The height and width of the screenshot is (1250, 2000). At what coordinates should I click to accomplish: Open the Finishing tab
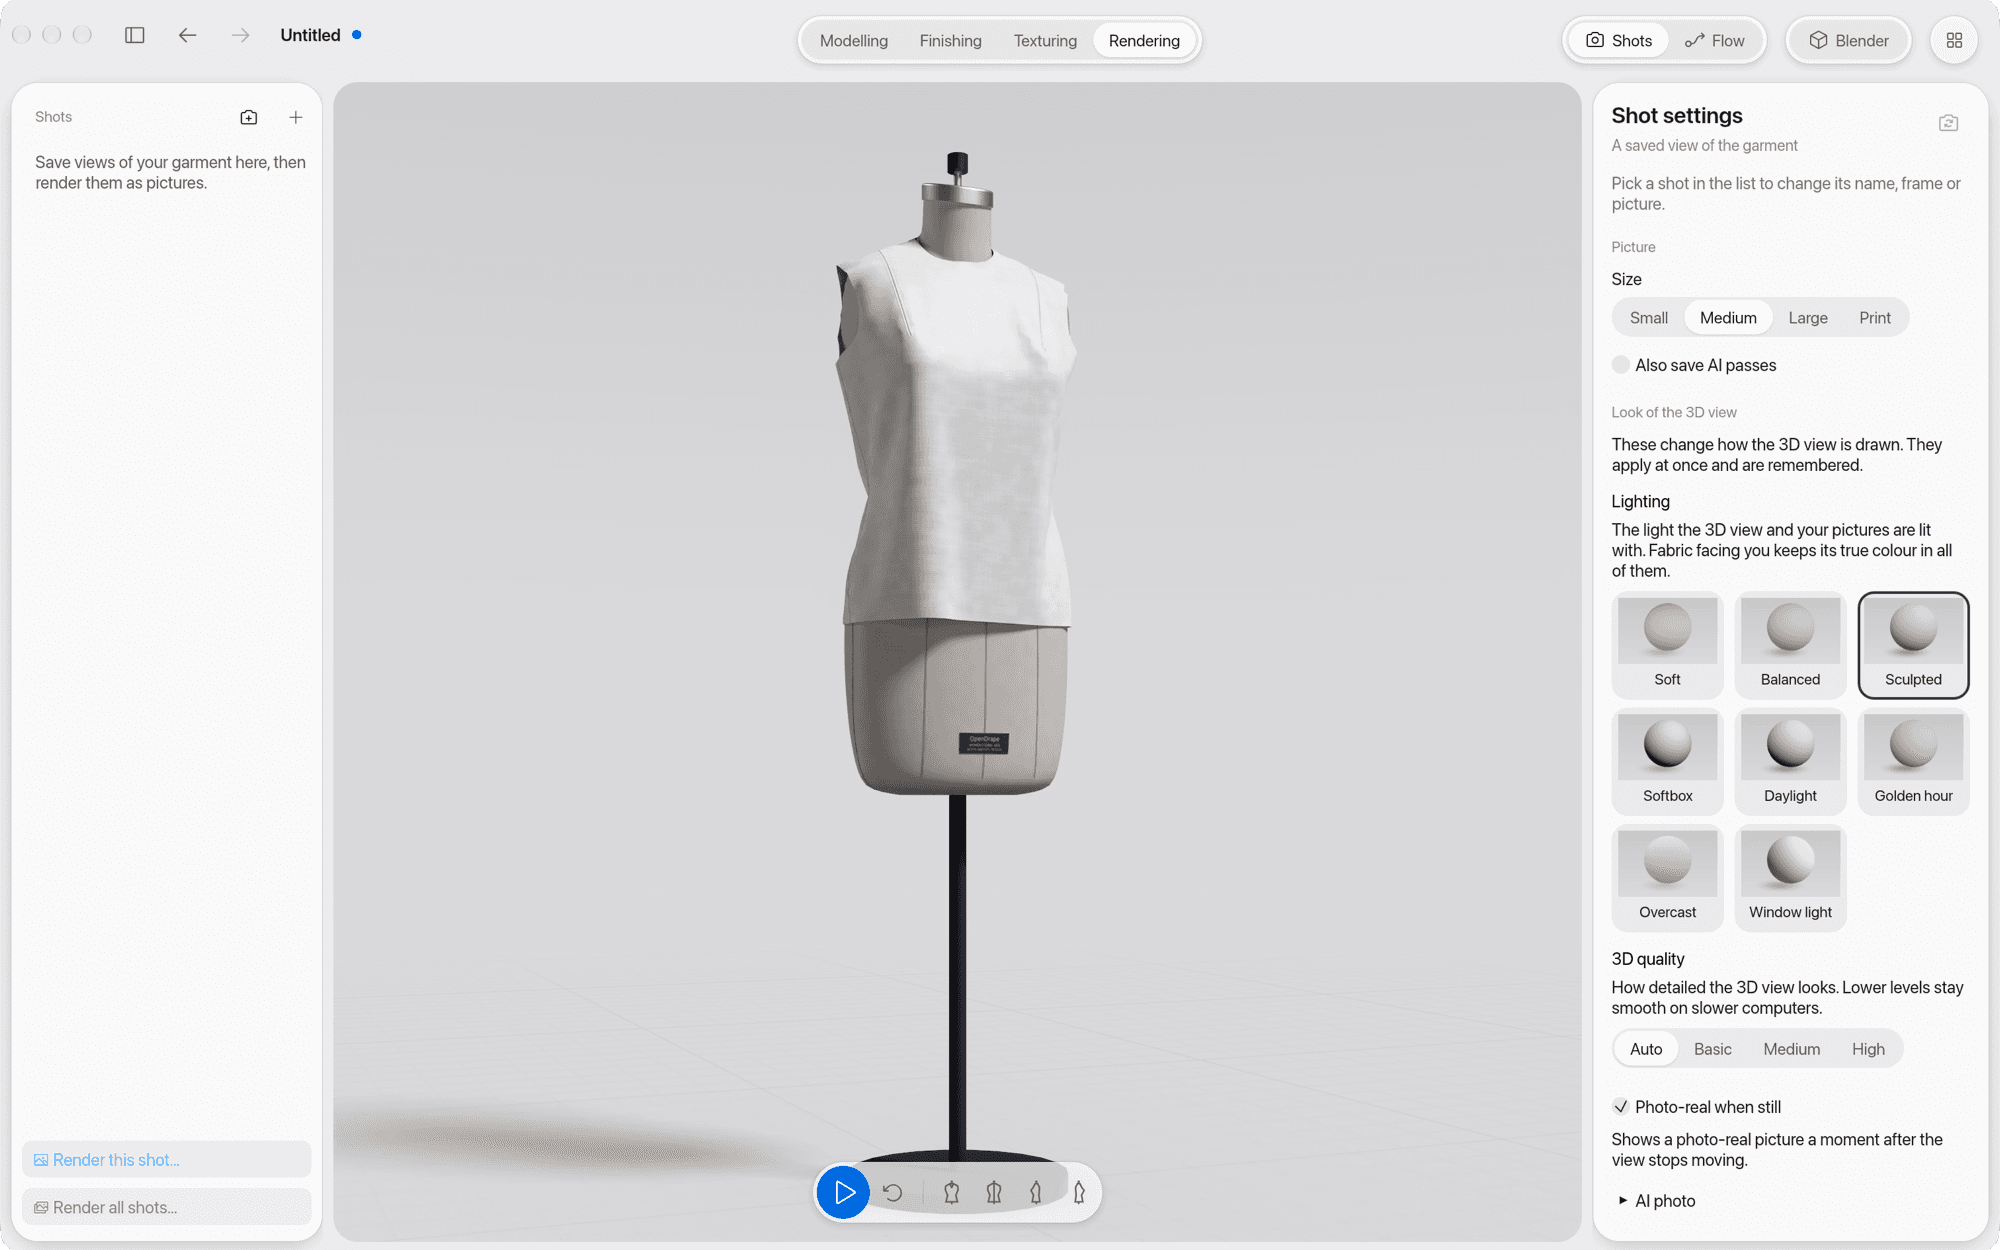(x=950, y=40)
